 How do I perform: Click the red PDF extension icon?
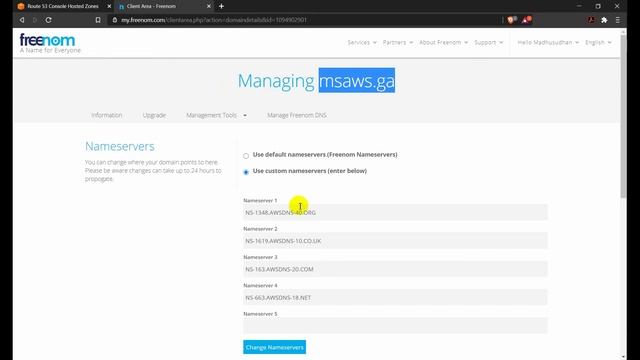point(591,20)
